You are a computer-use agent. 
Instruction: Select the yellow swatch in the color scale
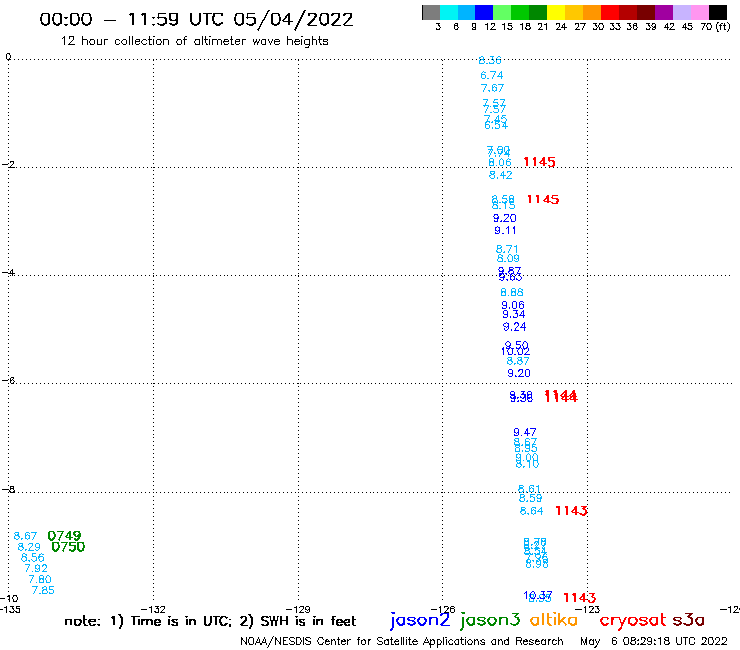click(556, 12)
